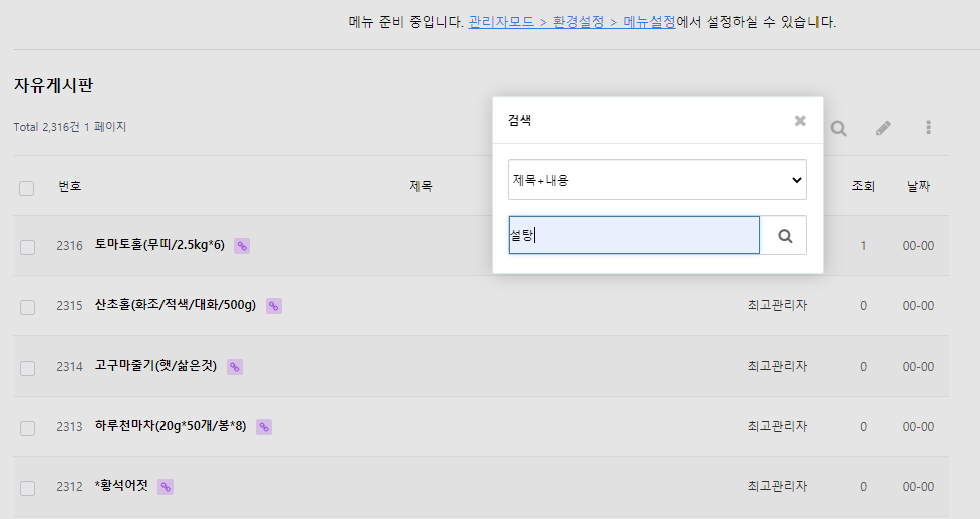Check the box for post 2316
The width and height of the screenshot is (980, 519).
[28, 247]
